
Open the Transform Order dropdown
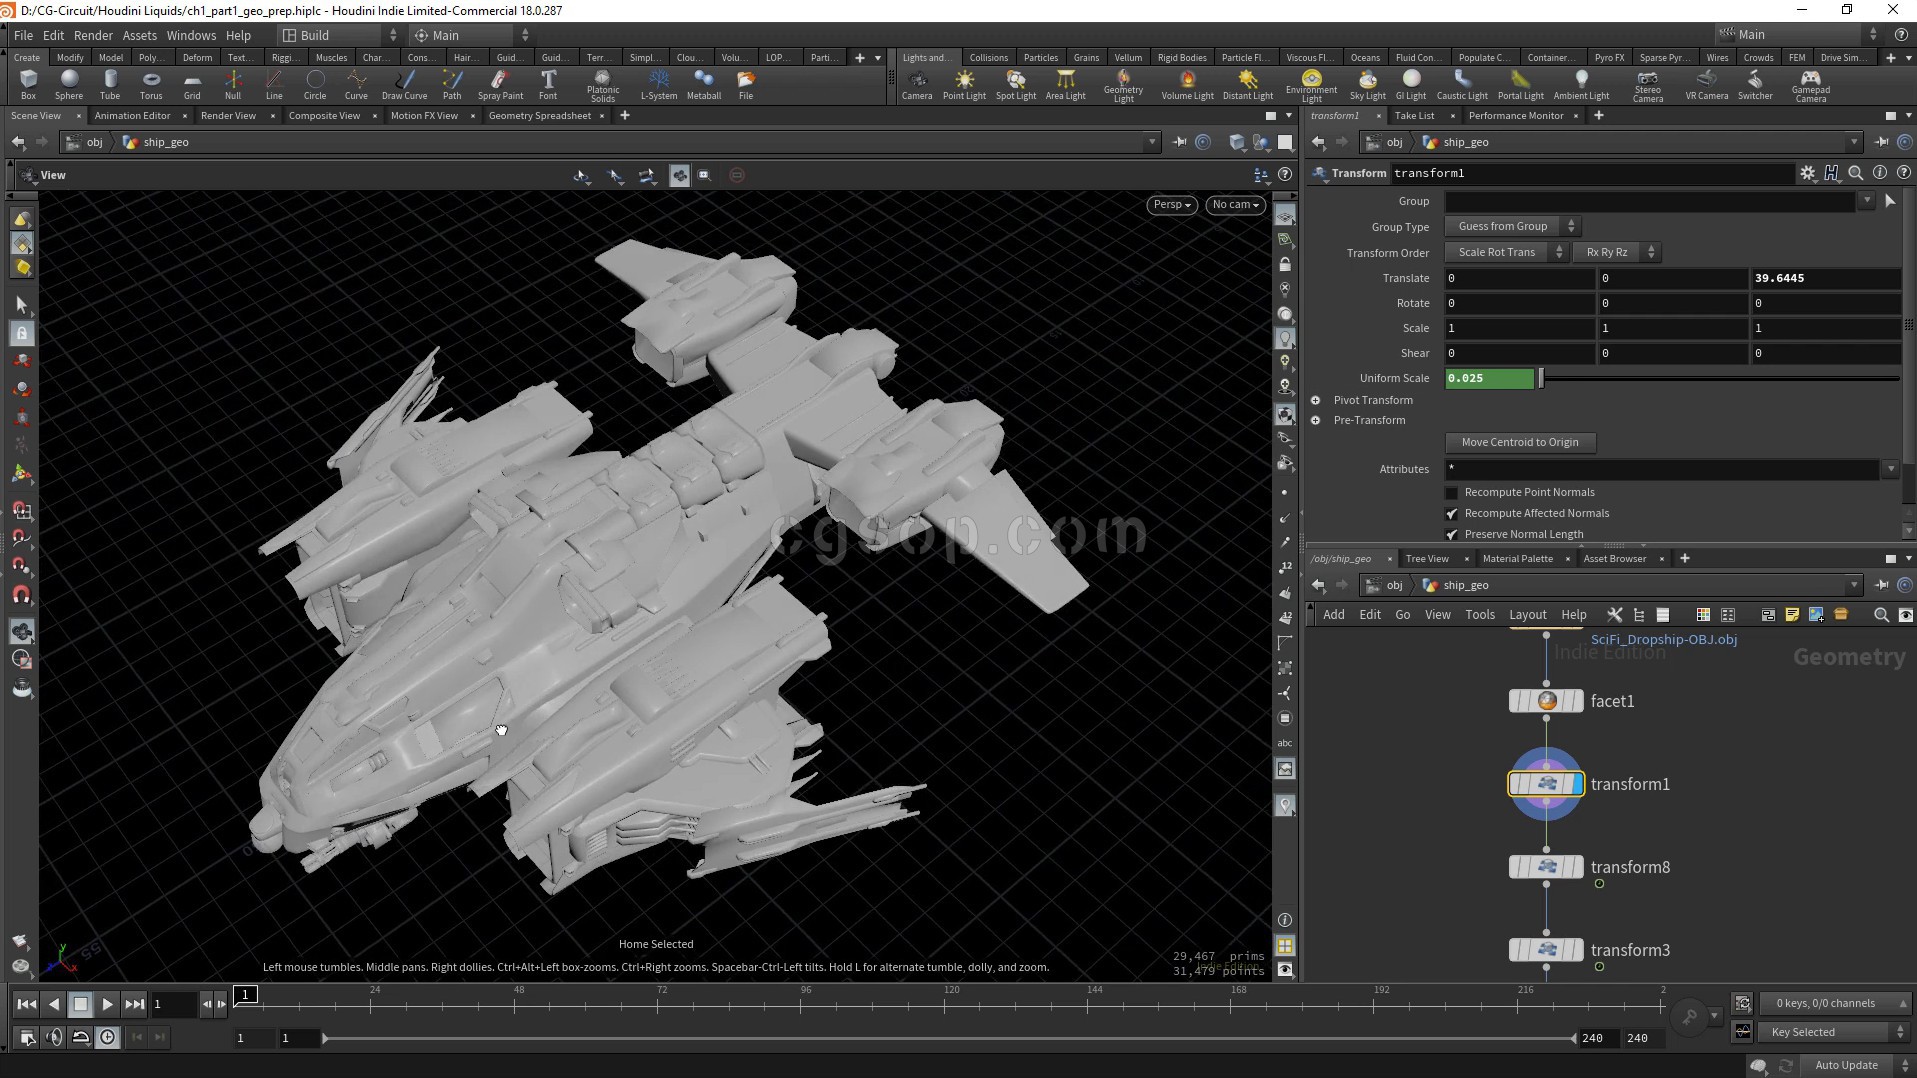tap(1505, 253)
